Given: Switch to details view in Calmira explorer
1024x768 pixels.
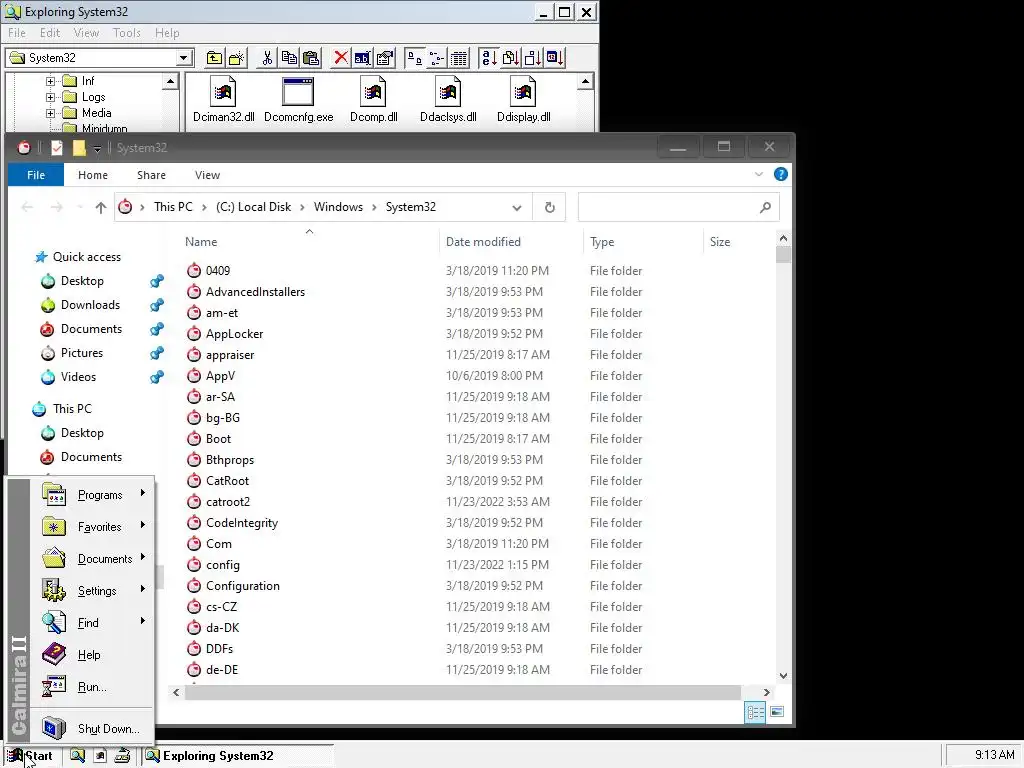Looking at the screenshot, I should click(x=459, y=58).
